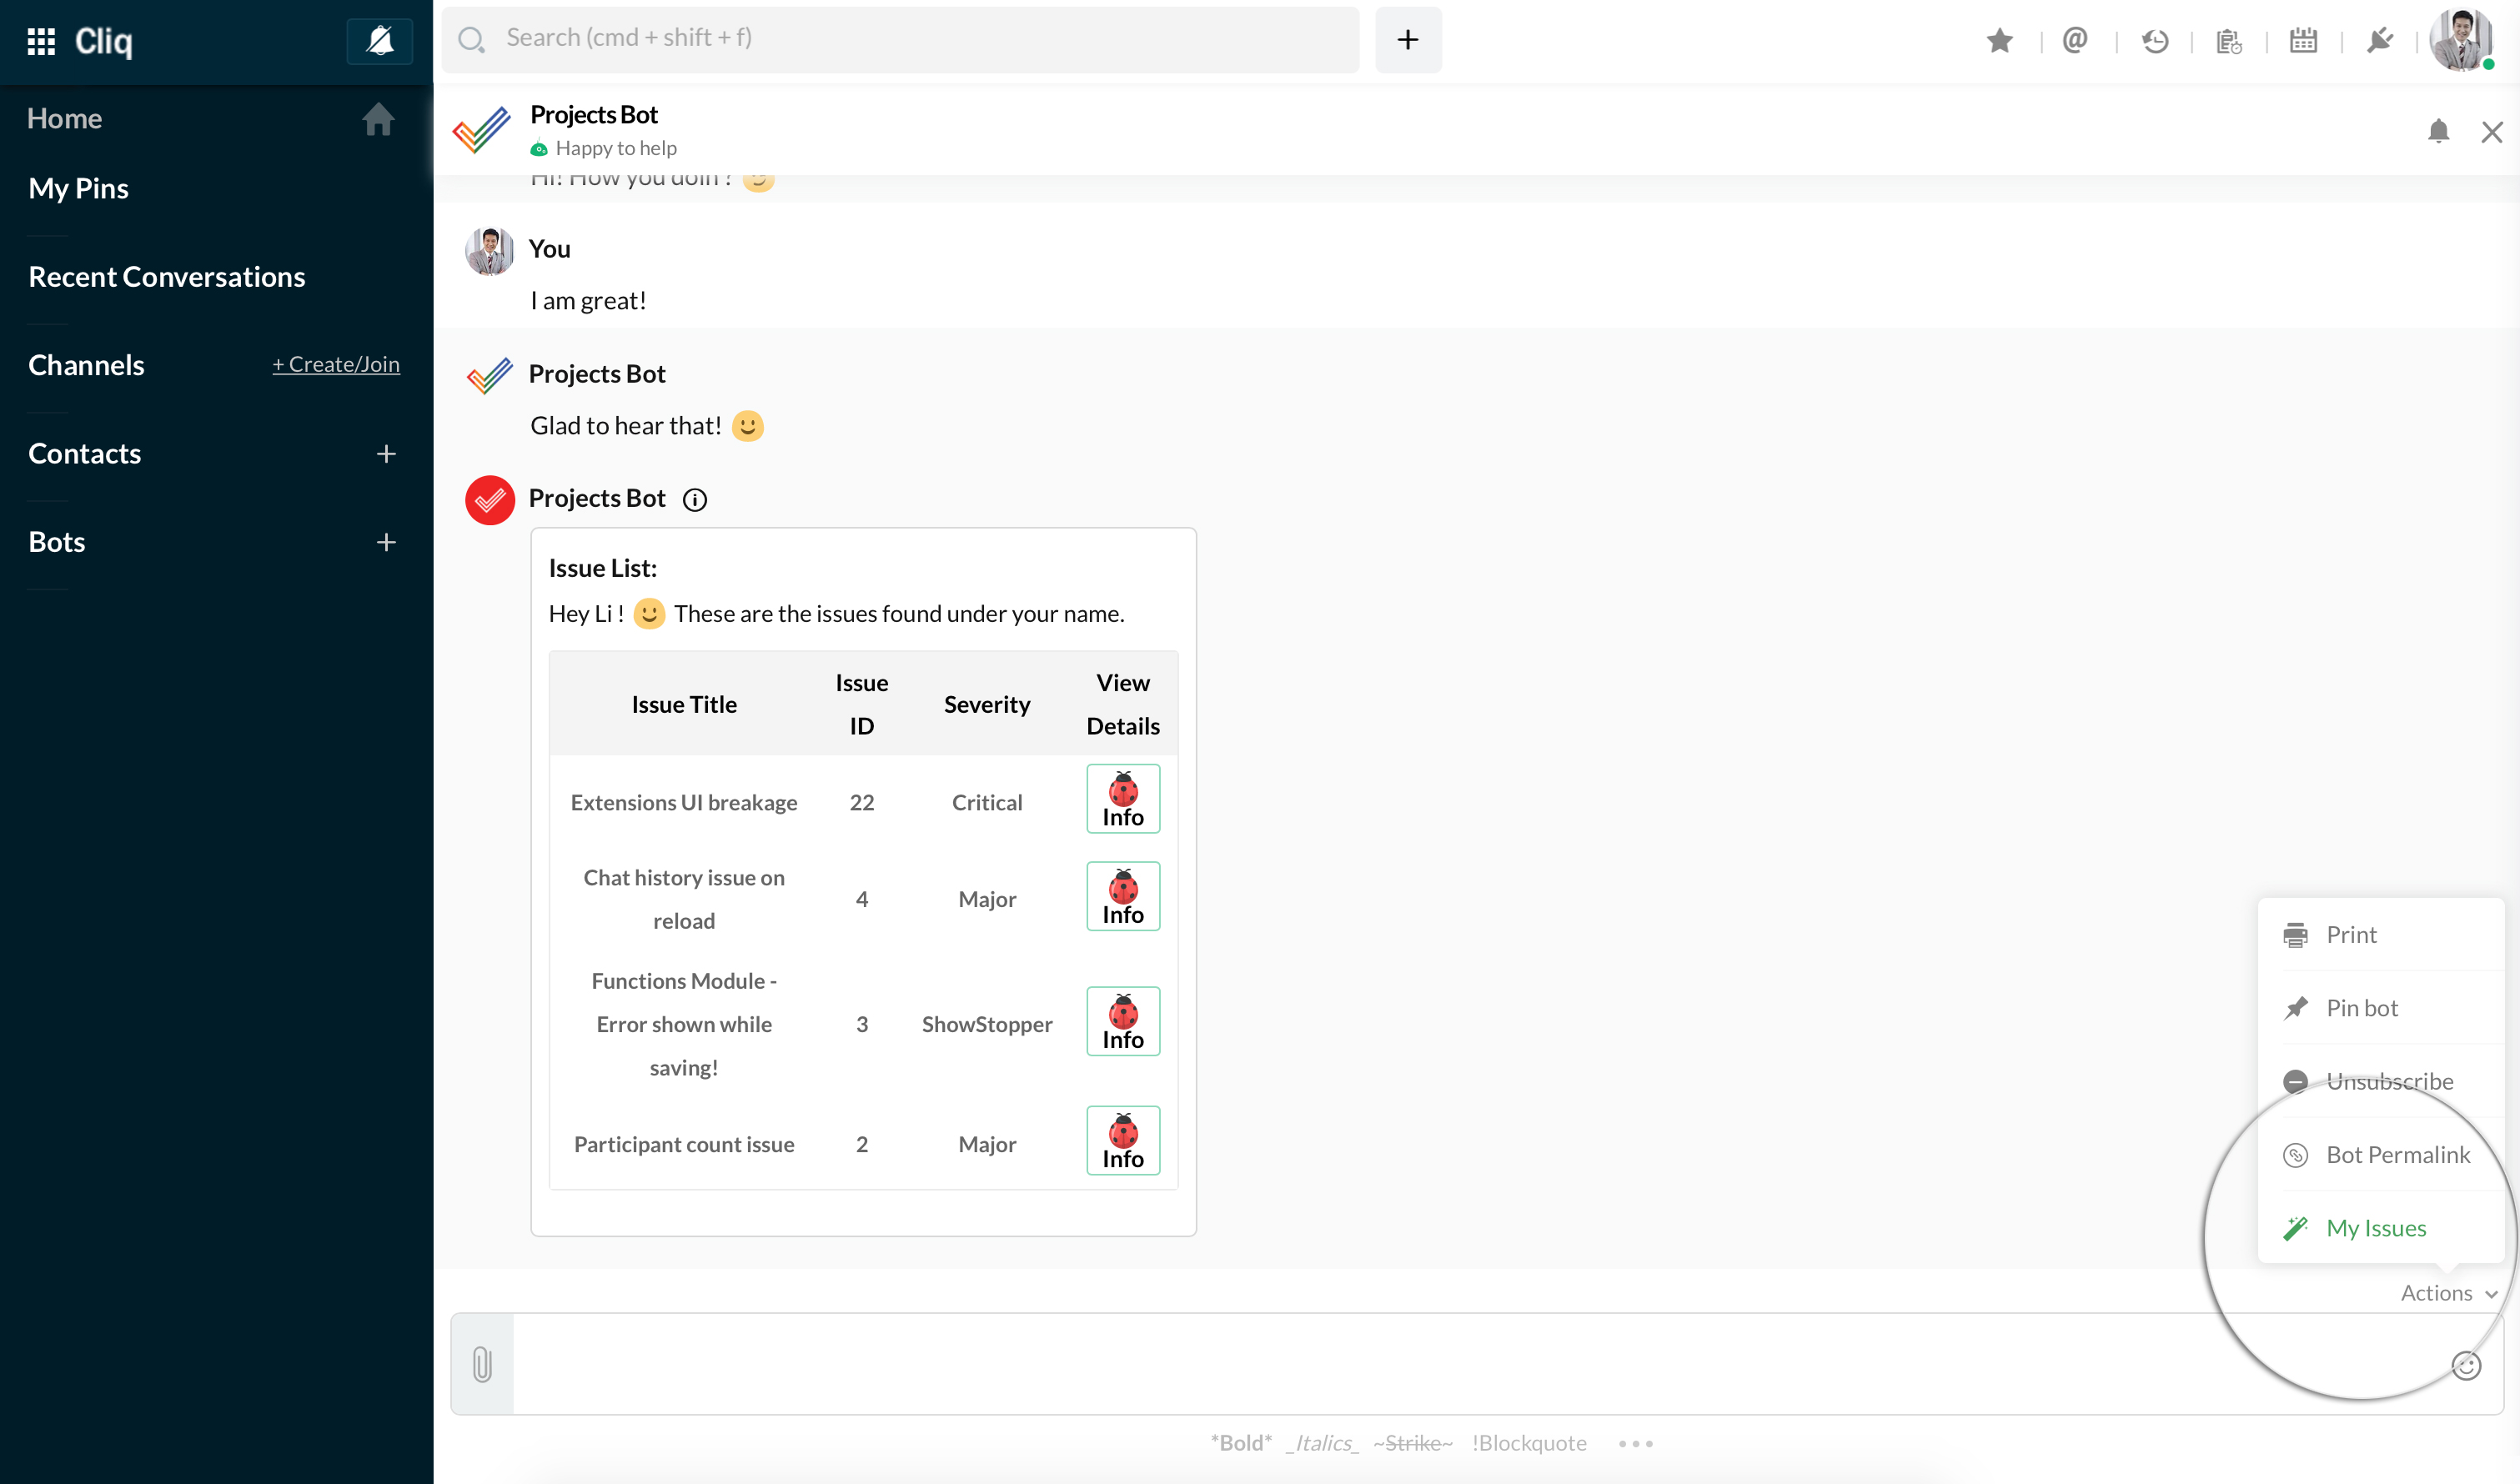Click the user profile status avatar

click(2460, 41)
